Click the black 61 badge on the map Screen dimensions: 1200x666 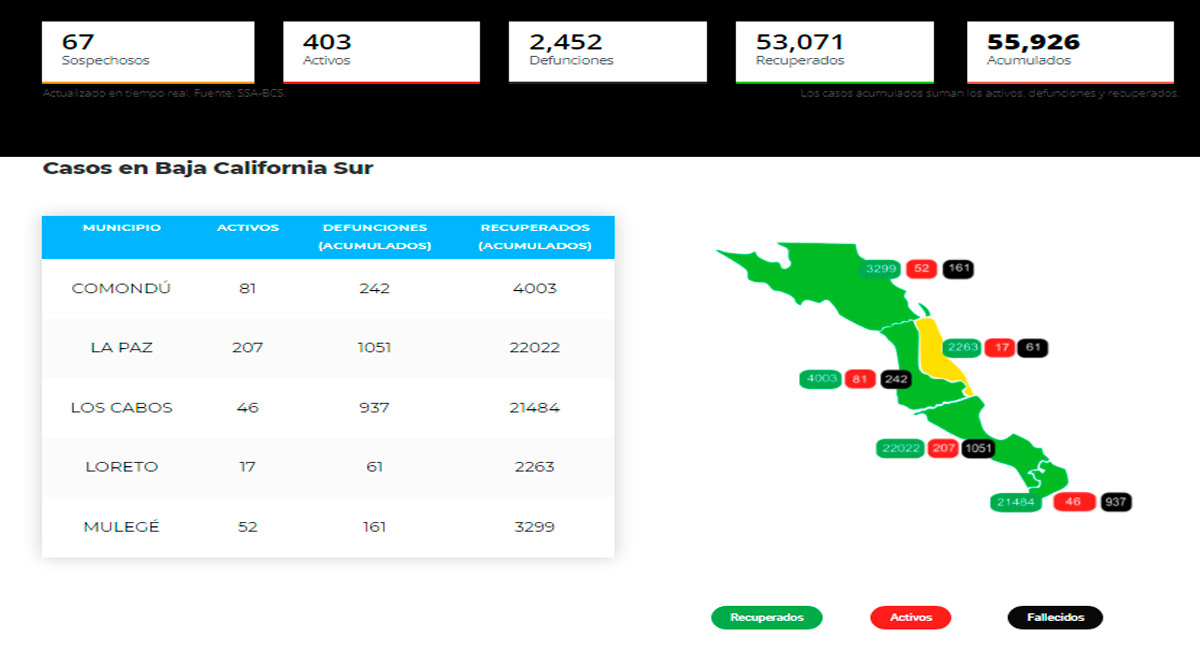point(1033,348)
